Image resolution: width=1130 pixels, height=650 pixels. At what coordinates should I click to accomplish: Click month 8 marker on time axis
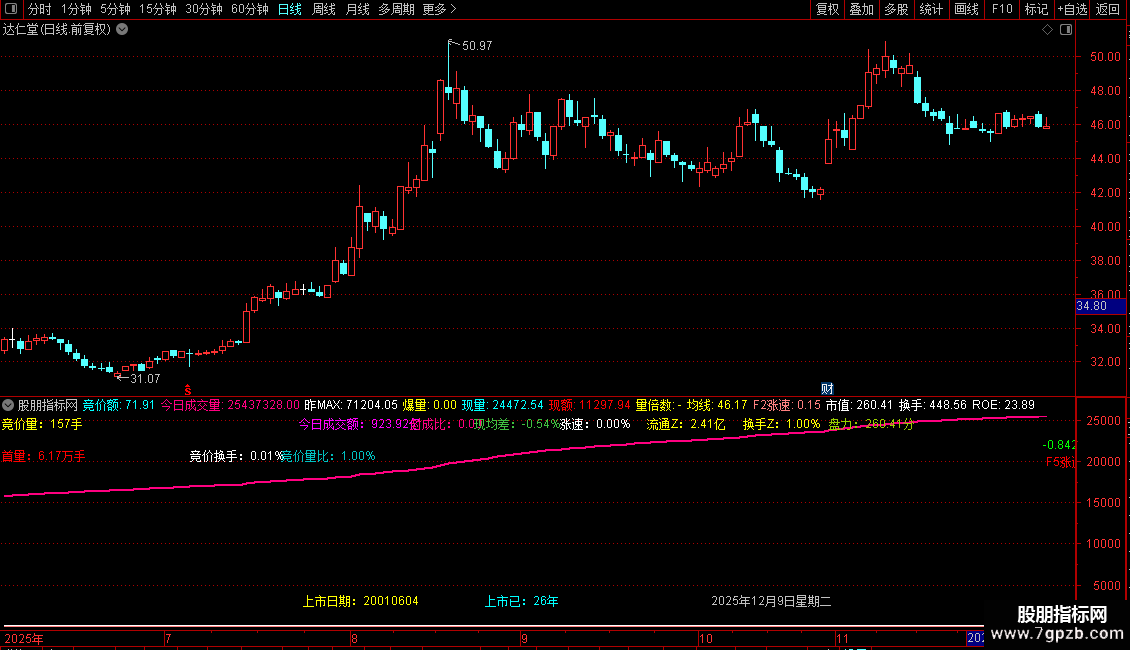(354, 638)
